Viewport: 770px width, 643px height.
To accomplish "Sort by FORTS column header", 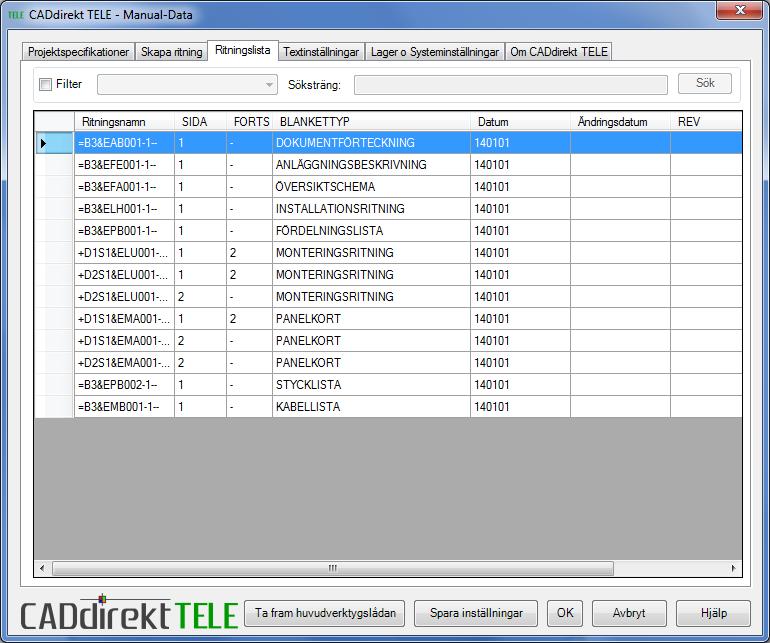I will (x=249, y=122).
